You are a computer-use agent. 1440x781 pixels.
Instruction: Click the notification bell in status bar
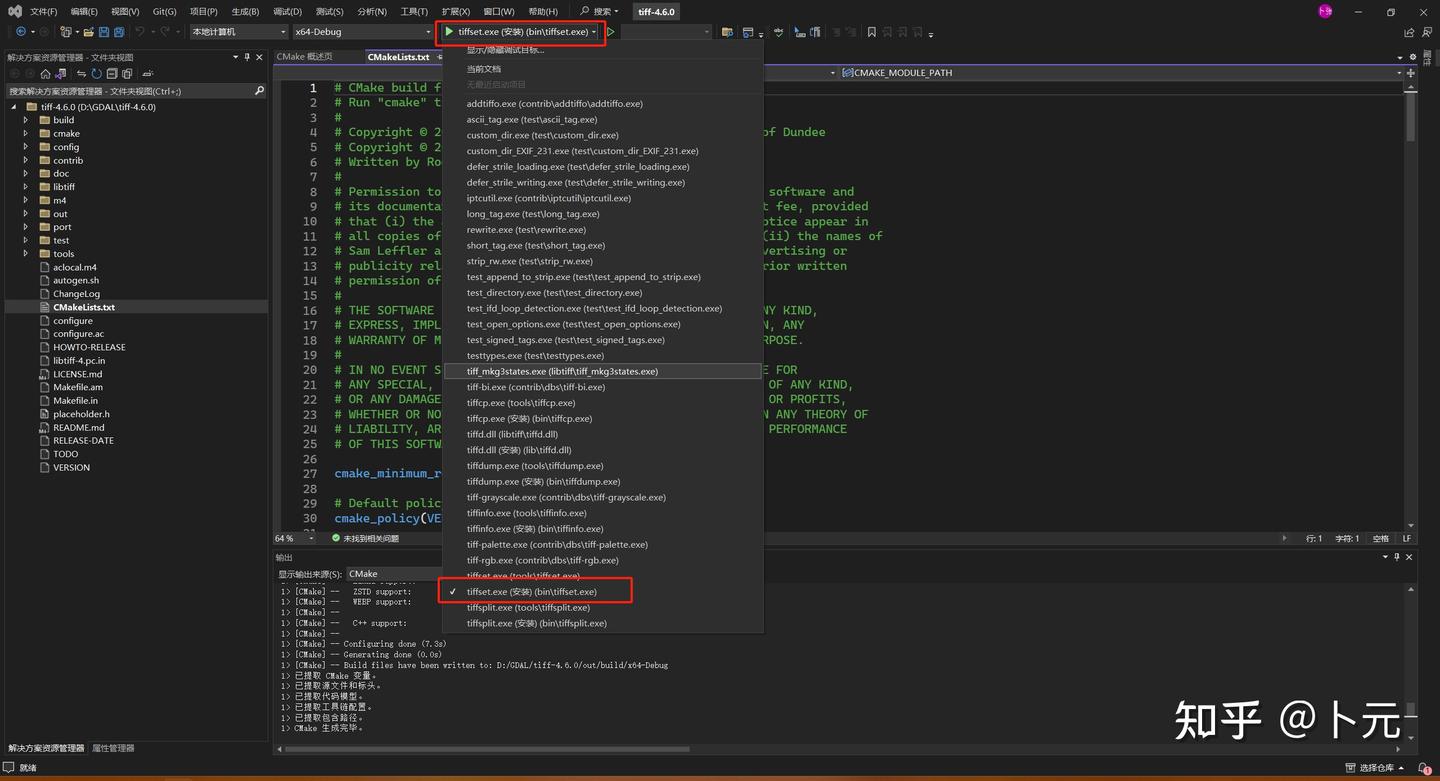(1424, 768)
